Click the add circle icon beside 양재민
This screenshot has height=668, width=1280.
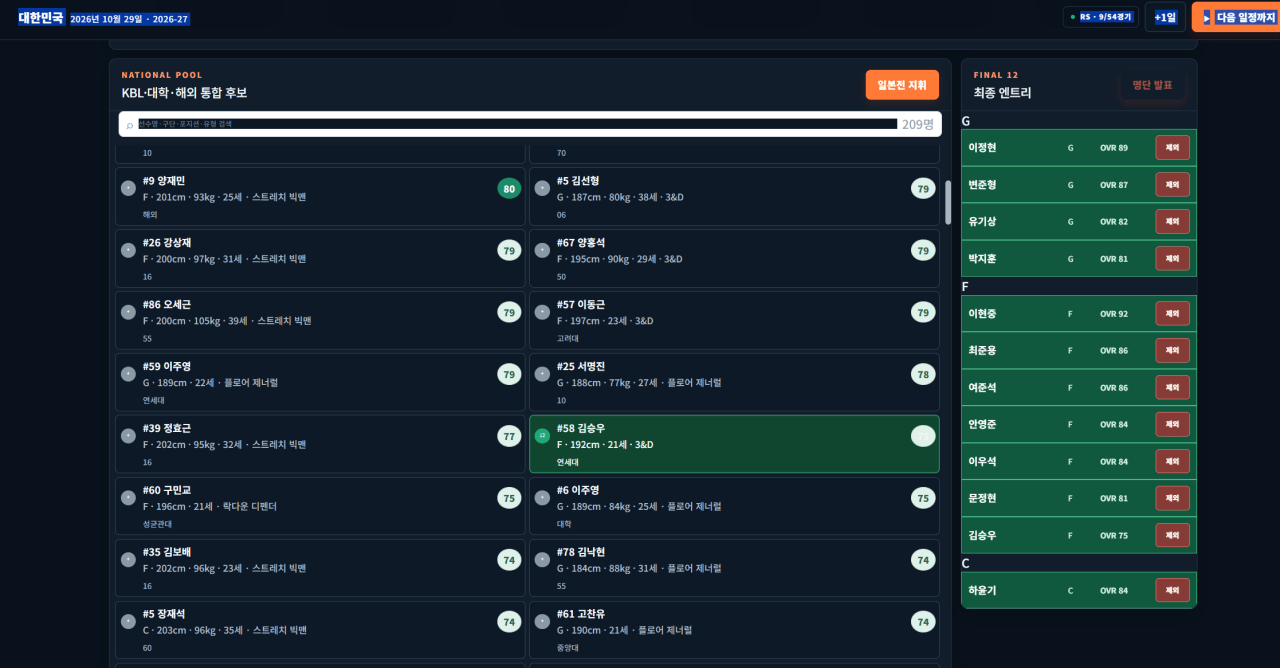tap(128, 188)
